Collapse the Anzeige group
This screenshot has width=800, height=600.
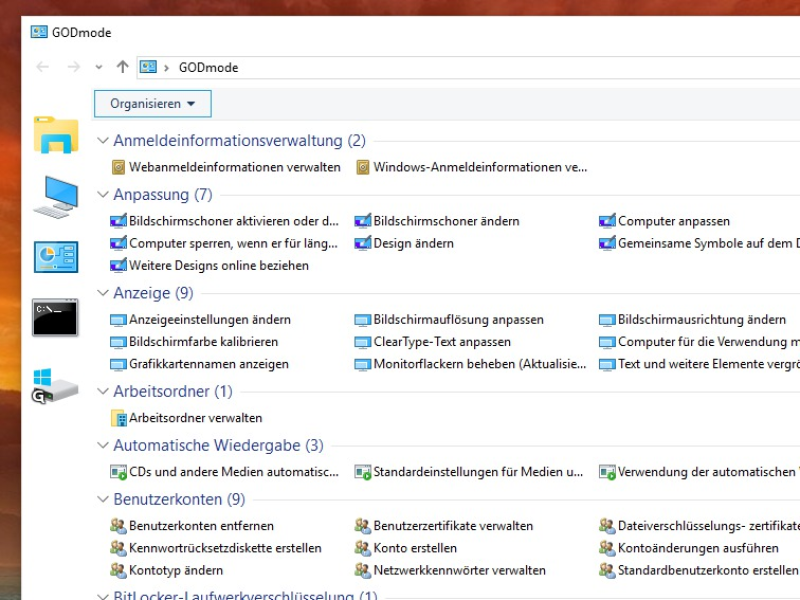[x=103, y=293]
